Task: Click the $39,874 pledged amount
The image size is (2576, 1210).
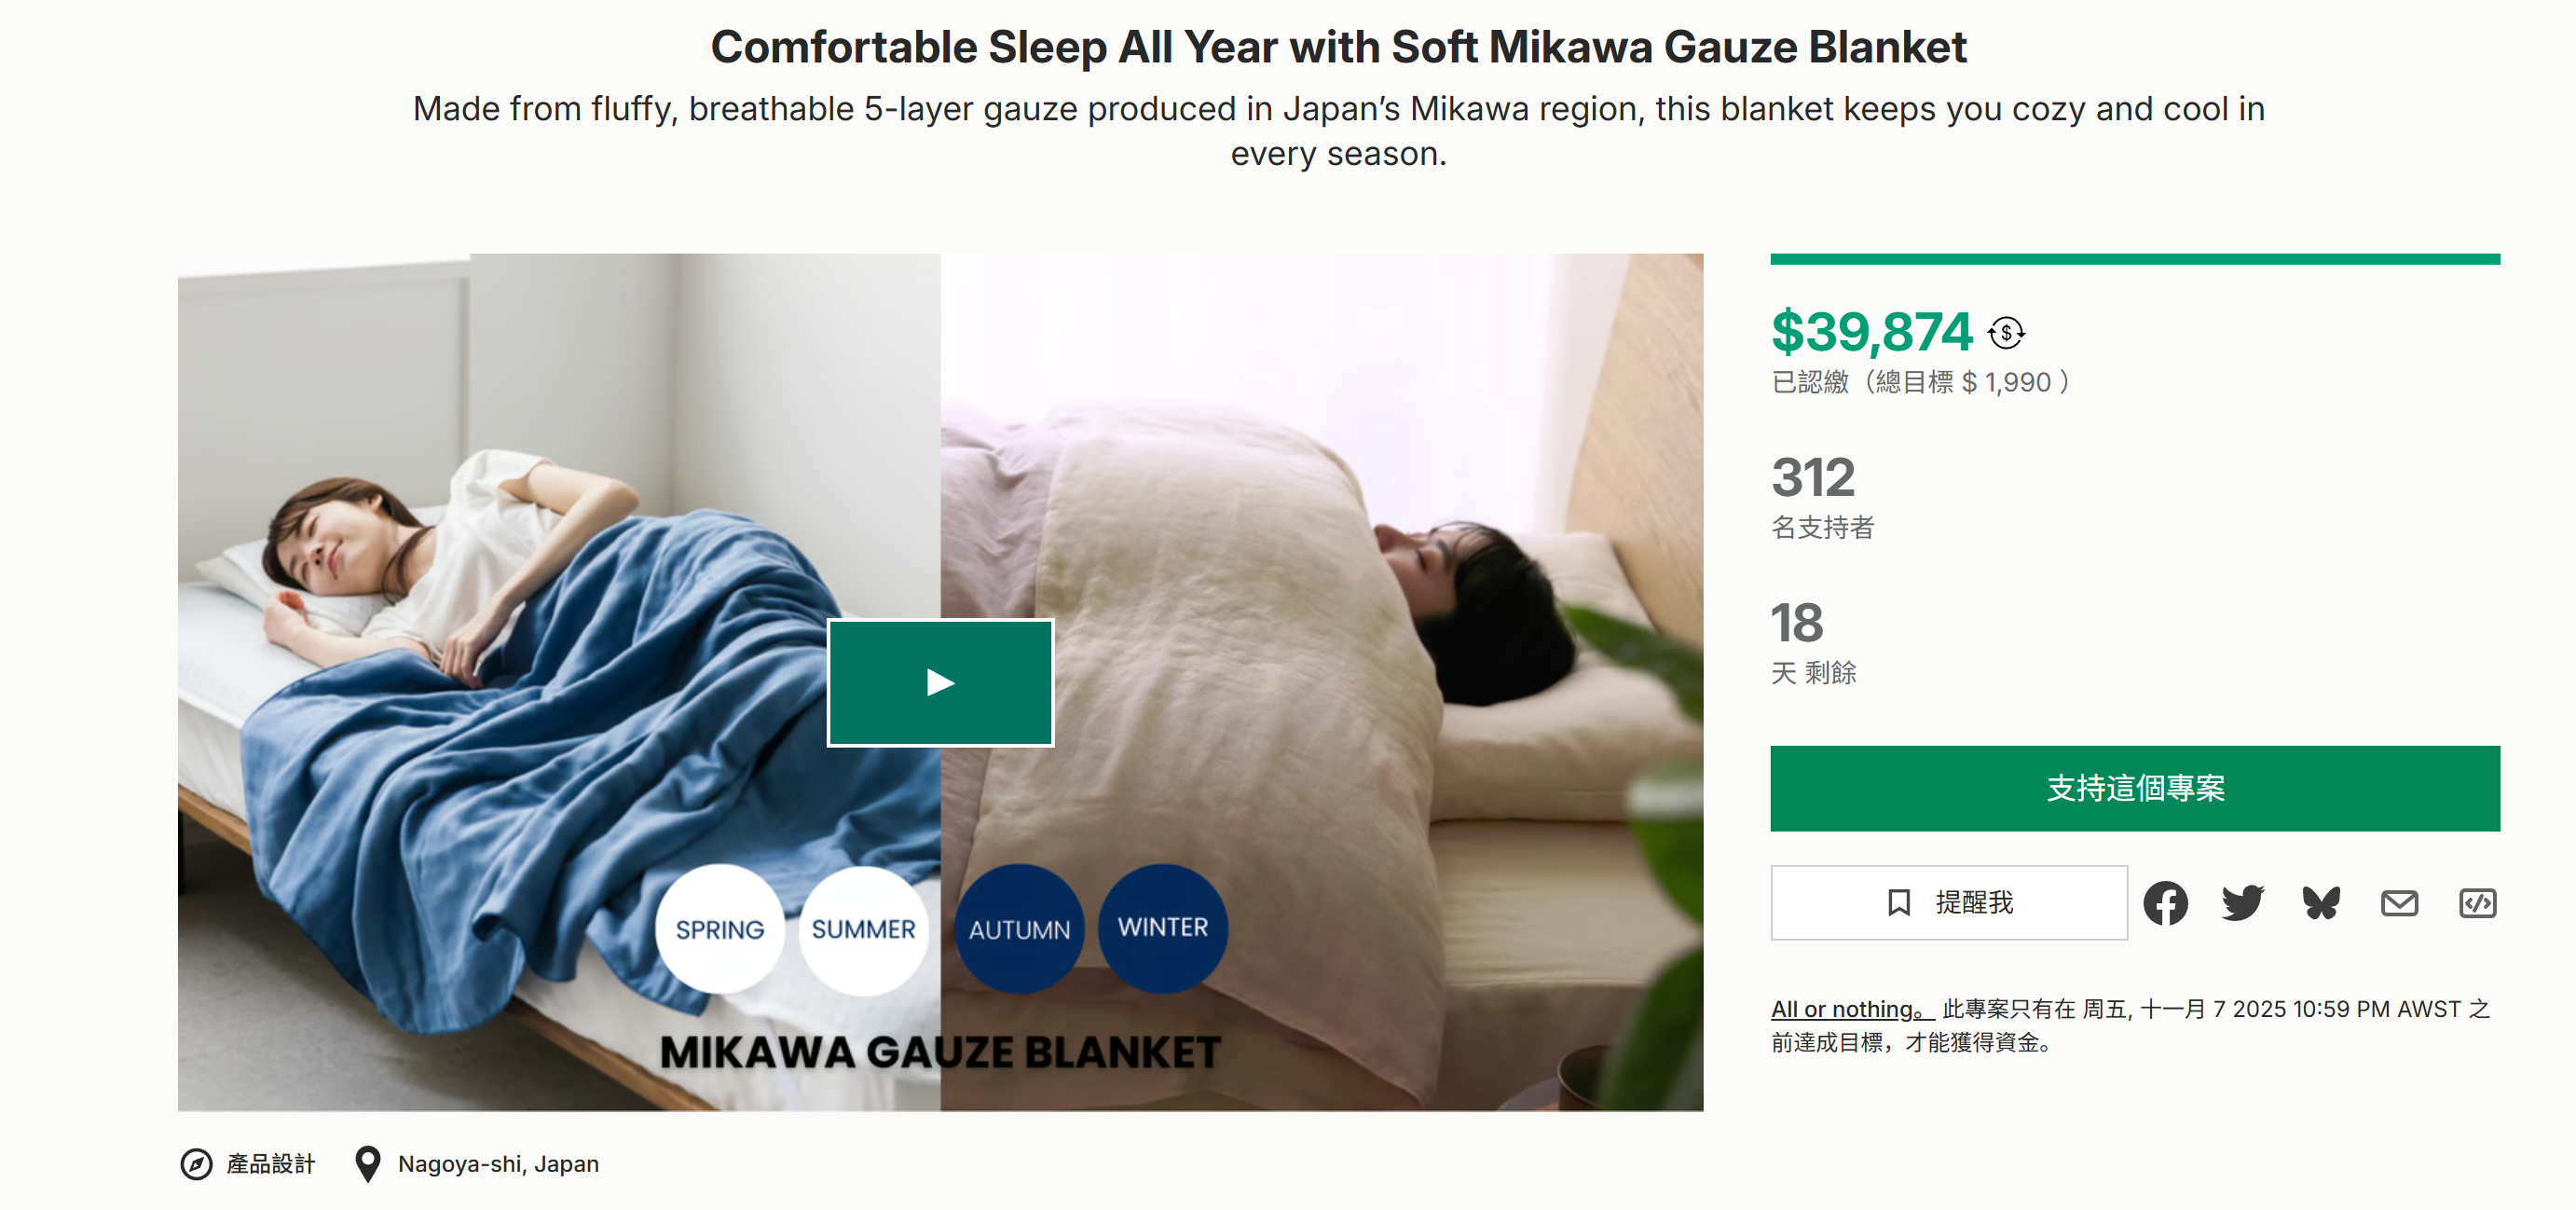Action: click(x=1871, y=332)
